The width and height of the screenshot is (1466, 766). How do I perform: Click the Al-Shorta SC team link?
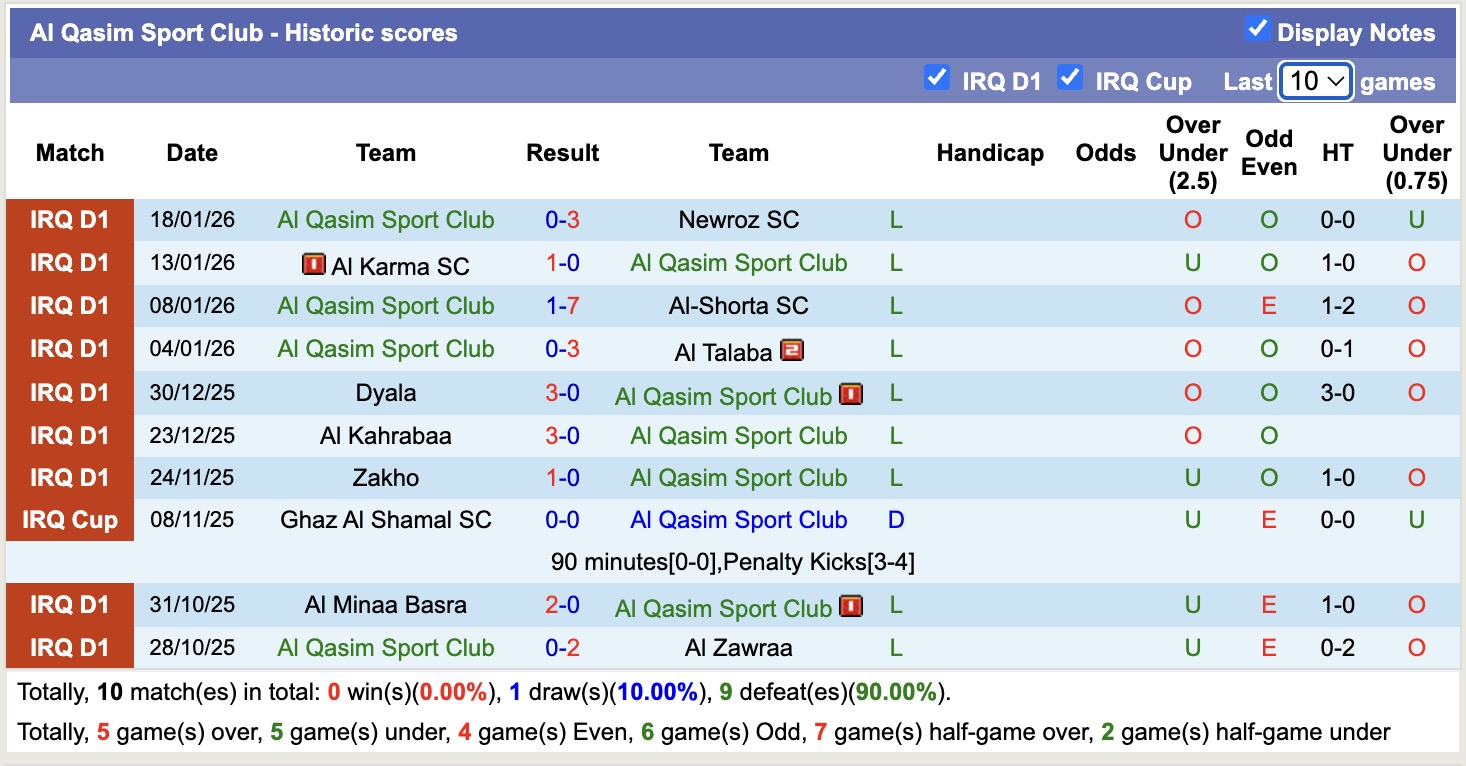click(x=738, y=306)
